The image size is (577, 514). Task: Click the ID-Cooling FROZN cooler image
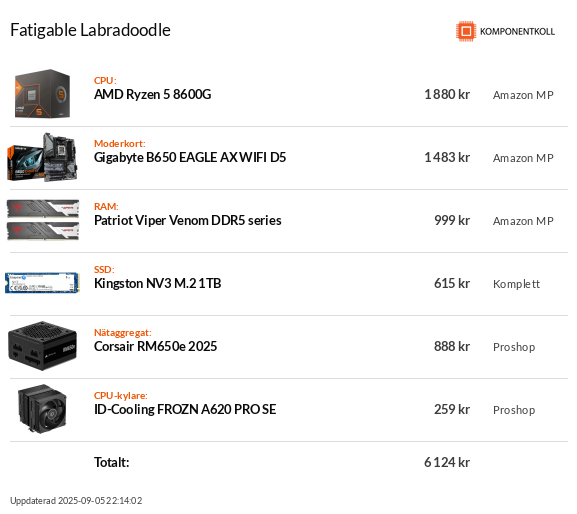point(42,409)
